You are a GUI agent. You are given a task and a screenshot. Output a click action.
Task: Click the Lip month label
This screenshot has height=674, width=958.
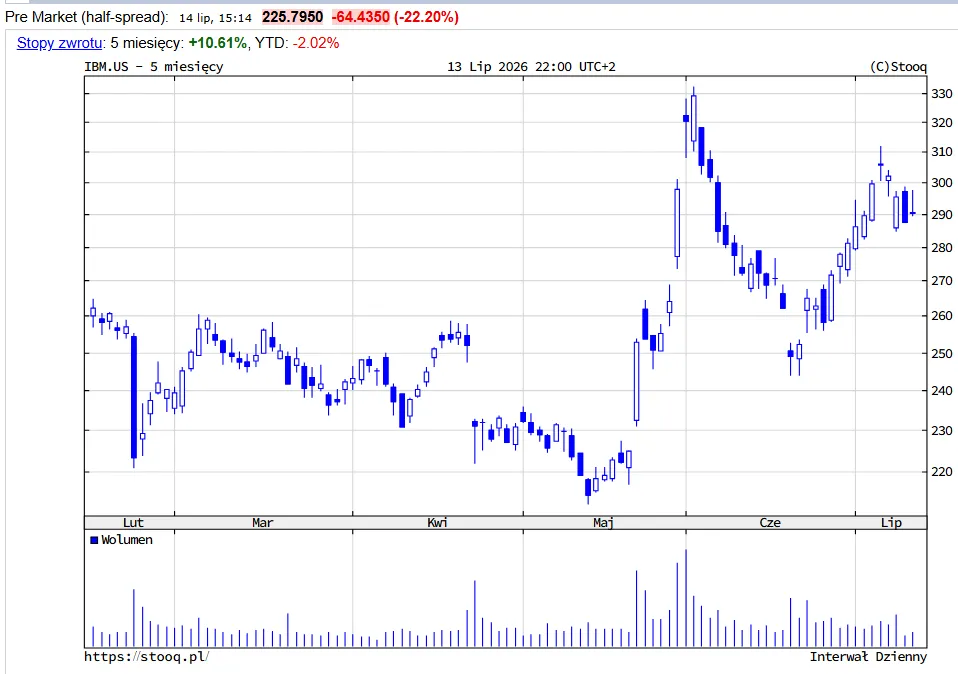tap(891, 522)
